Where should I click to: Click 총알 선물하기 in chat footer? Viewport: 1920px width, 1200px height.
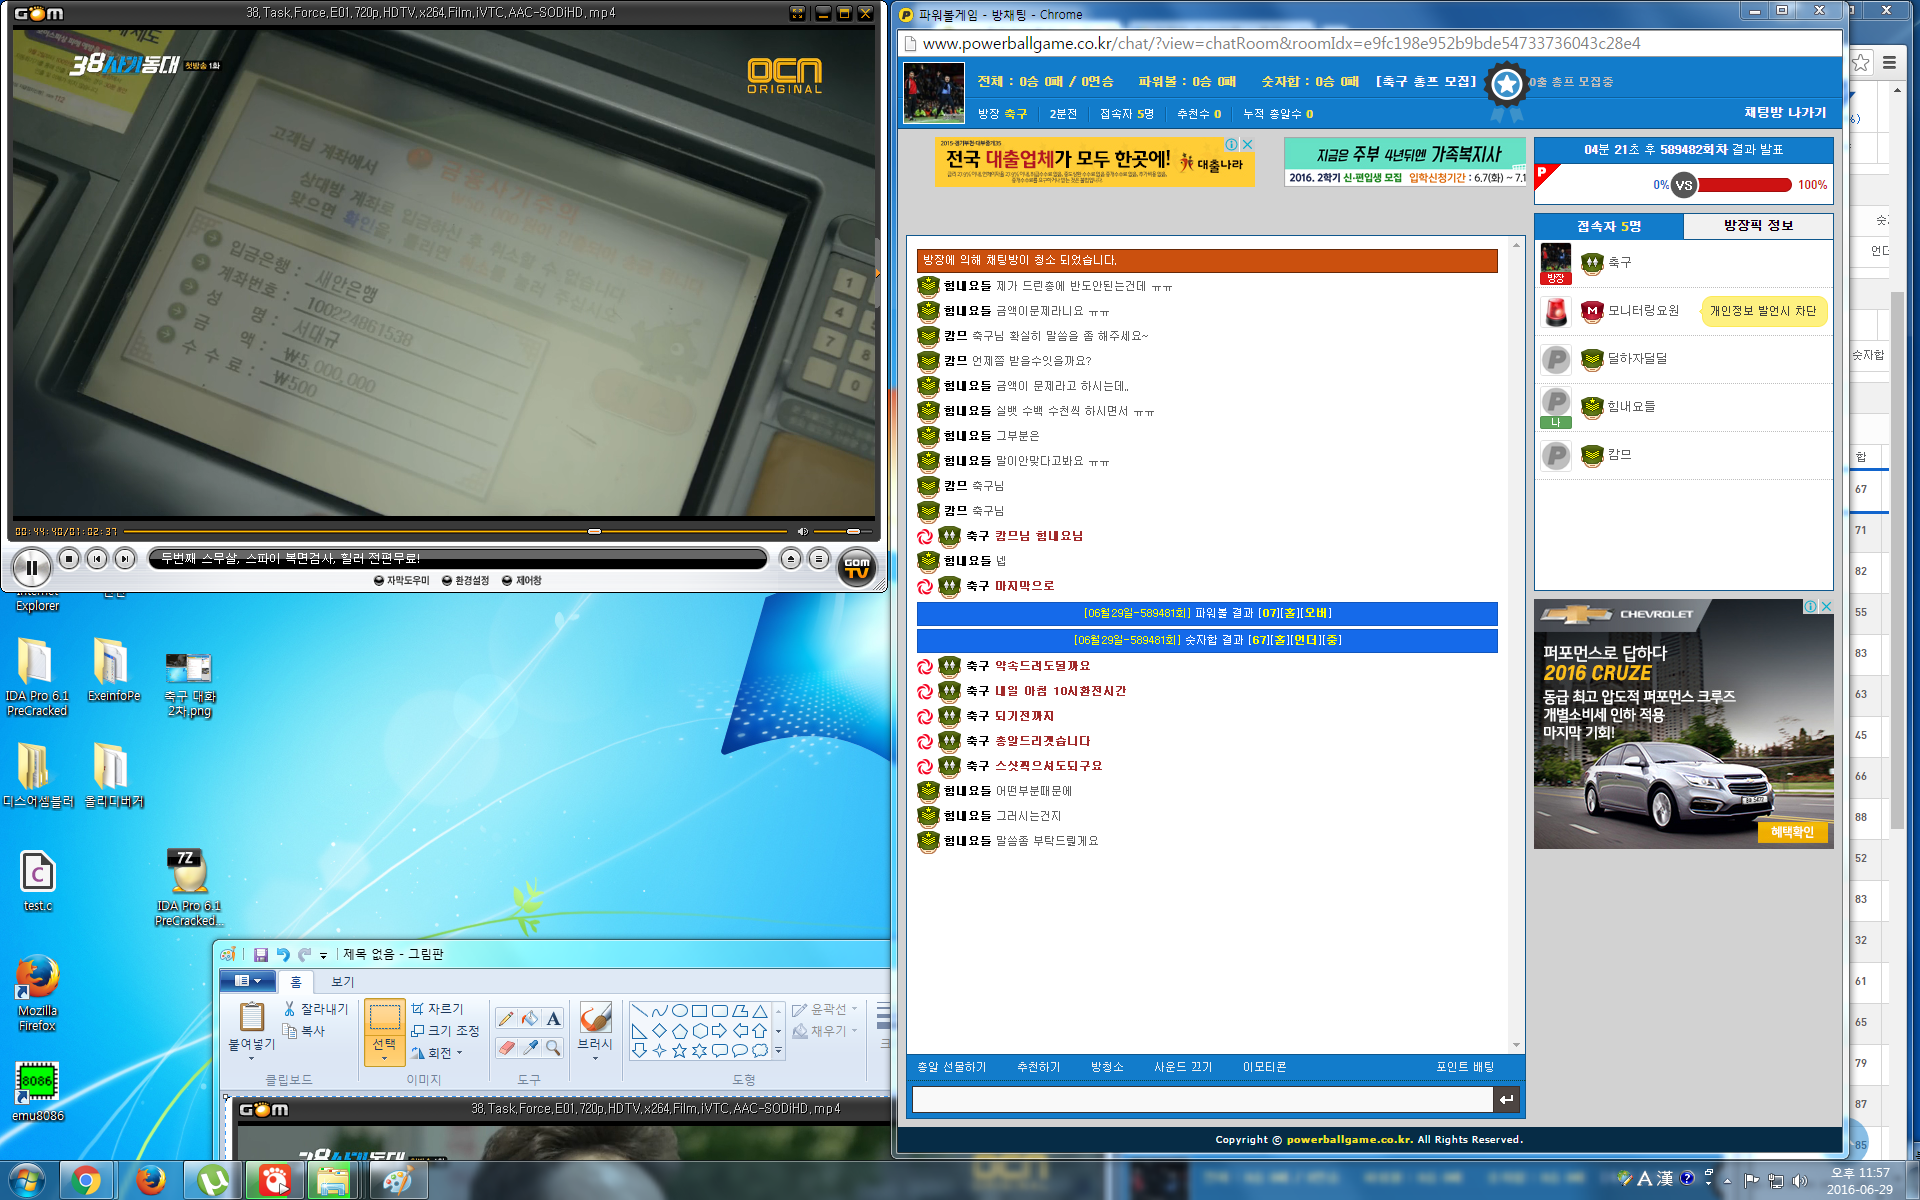coord(951,1067)
